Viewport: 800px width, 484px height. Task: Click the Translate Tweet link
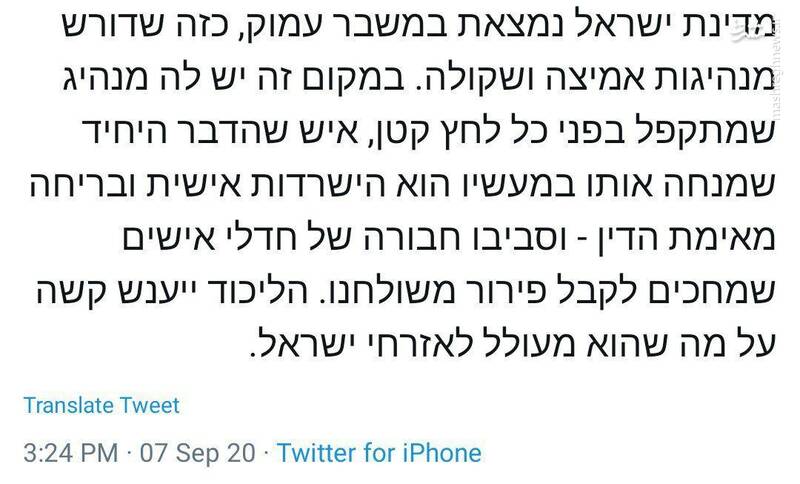[x=101, y=405]
